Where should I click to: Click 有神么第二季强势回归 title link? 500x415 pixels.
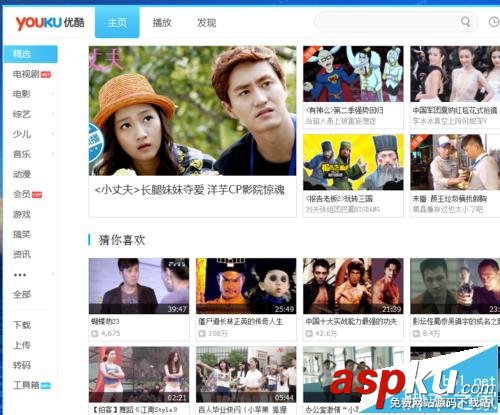point(344,110)
